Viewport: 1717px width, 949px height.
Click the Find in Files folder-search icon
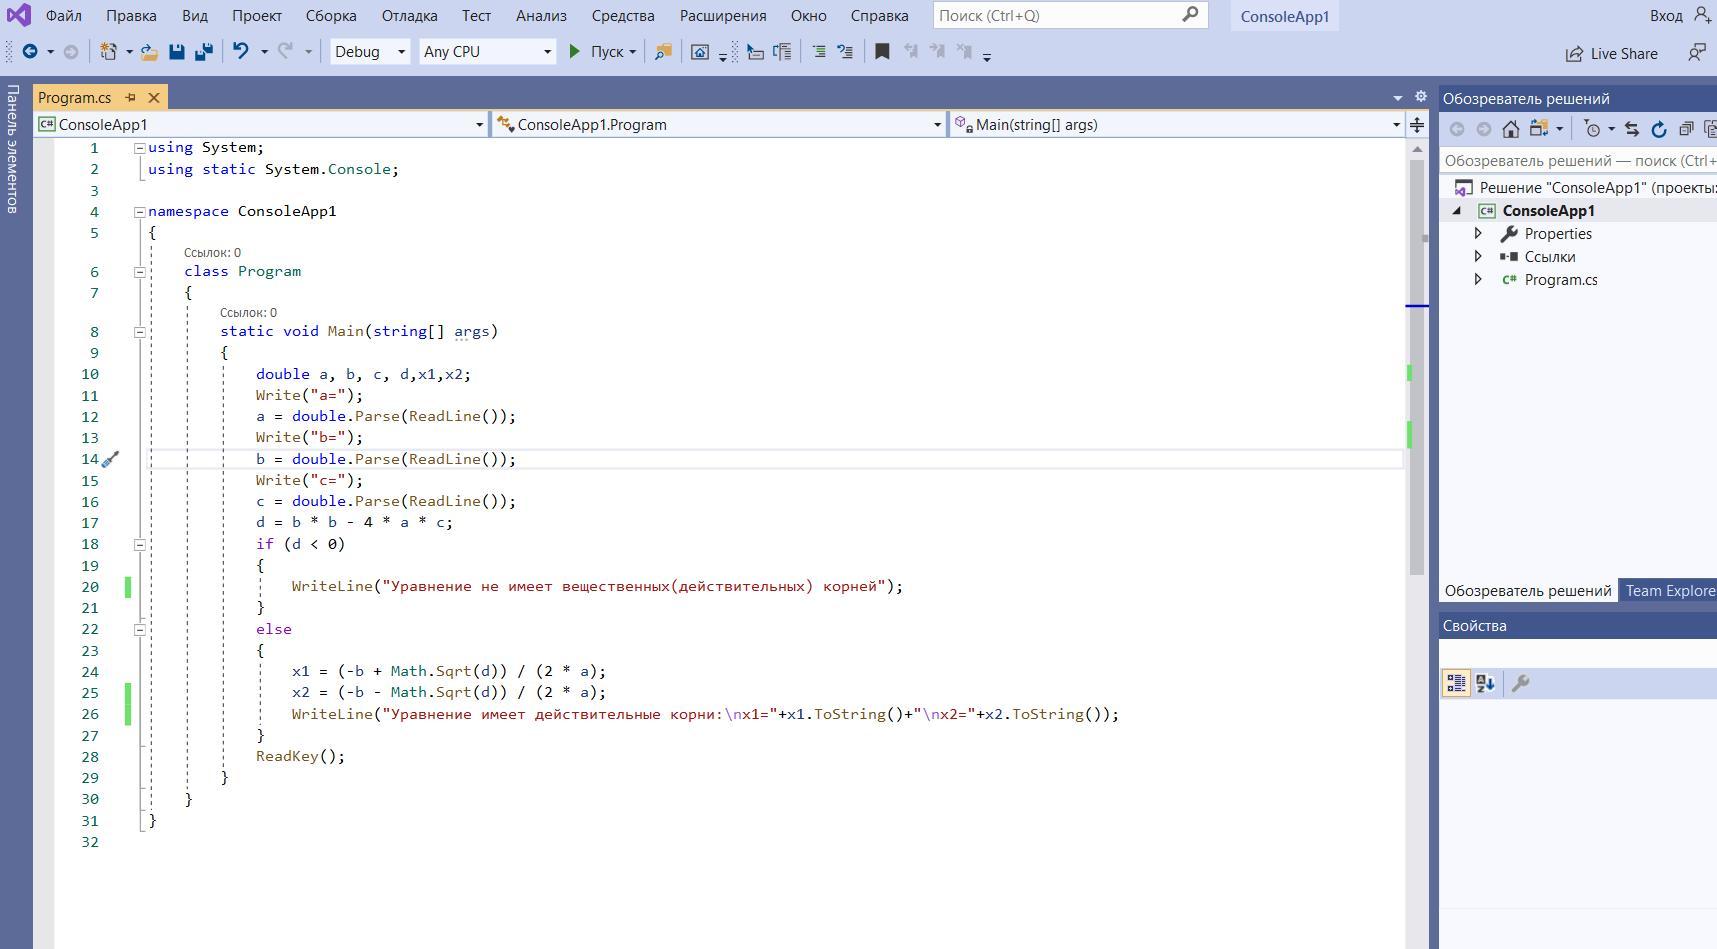click(x=662, y=52)
